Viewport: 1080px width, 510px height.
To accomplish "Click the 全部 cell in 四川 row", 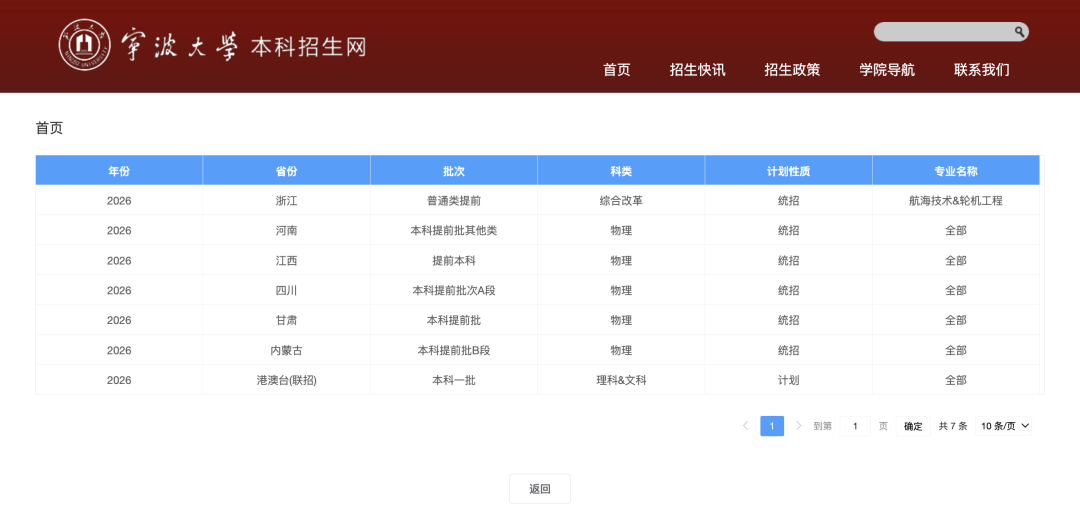I will click(956, 290).
